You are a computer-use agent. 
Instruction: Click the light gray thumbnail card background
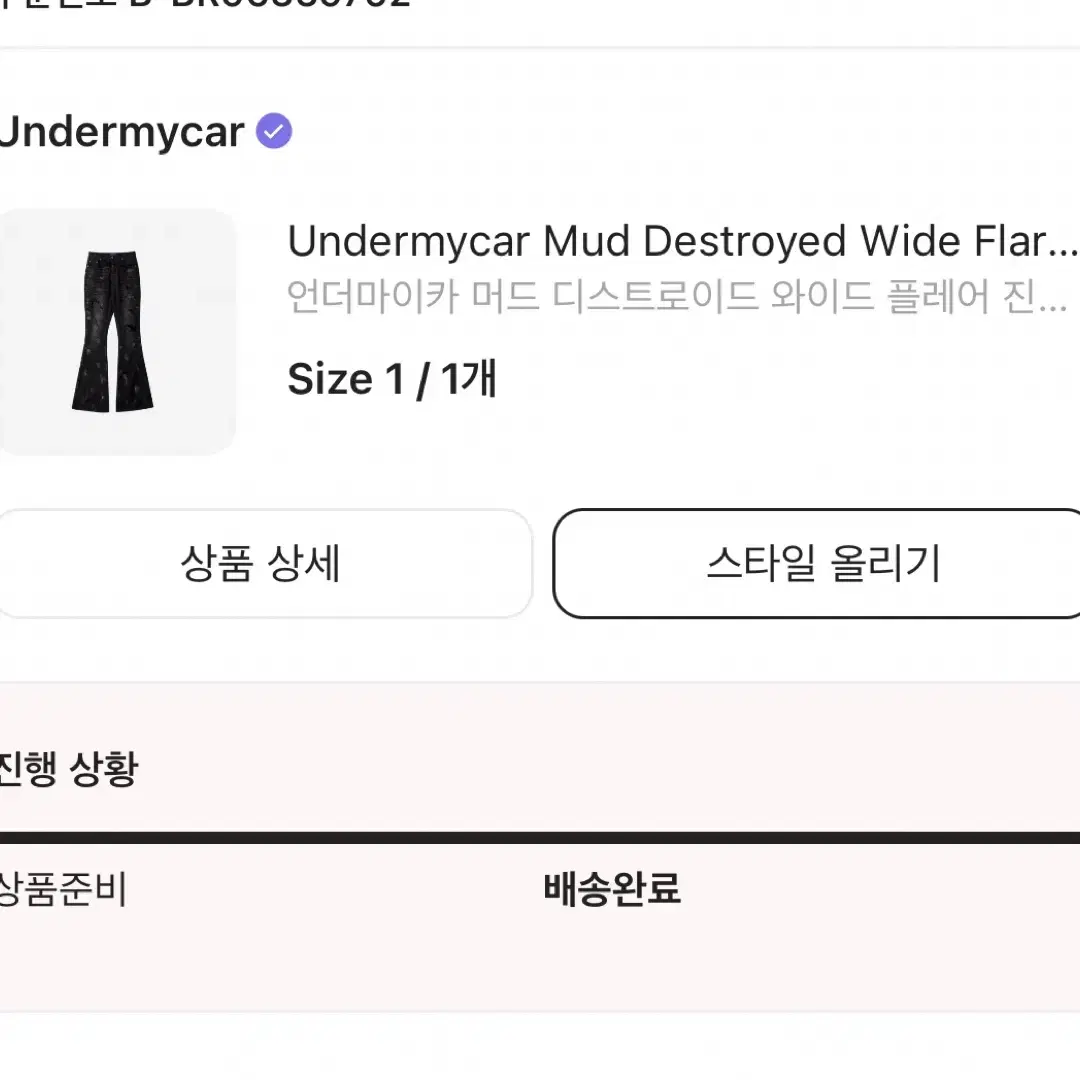(x=117, y=331)
